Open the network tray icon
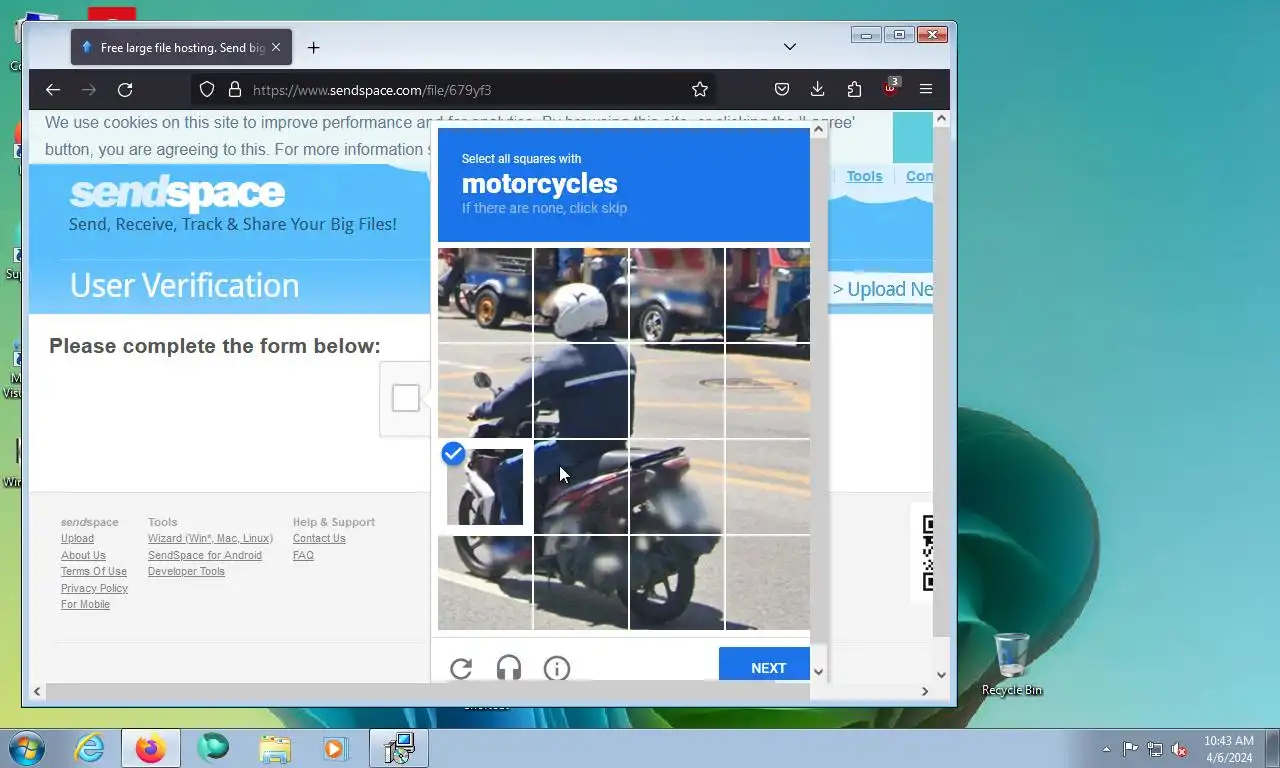The height and width of the screenshot is (768, 1280). [1155, 749]
